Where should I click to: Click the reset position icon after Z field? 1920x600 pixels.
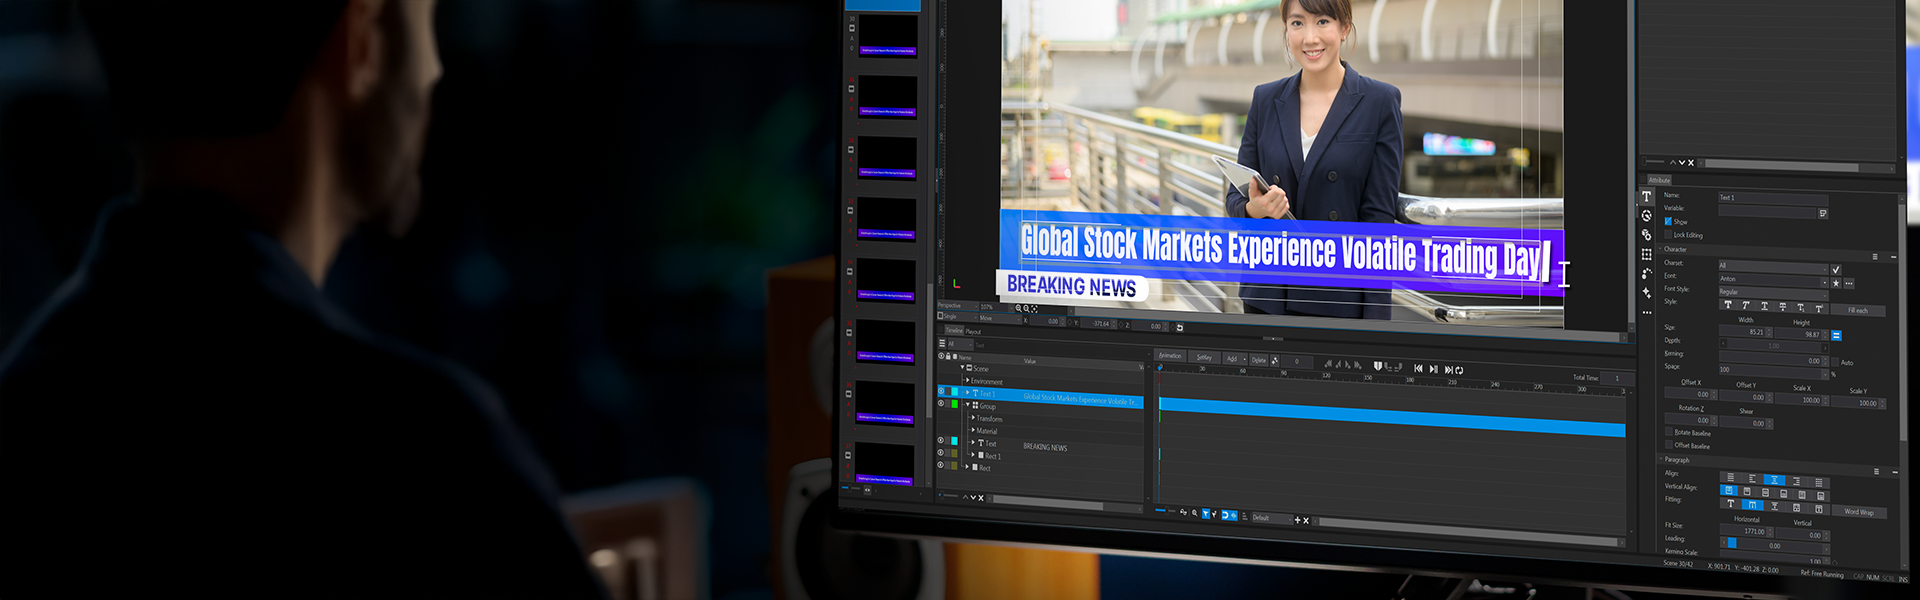[x=1180, y=327]
